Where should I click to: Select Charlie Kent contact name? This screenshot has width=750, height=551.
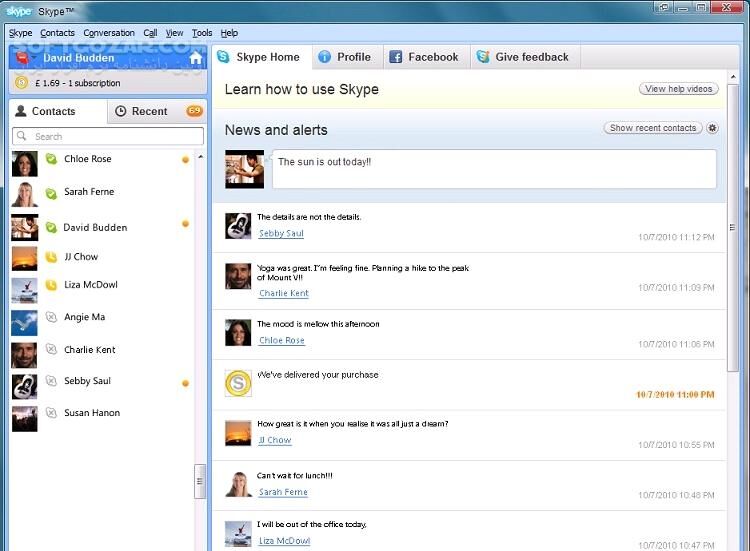click(90, 350)
